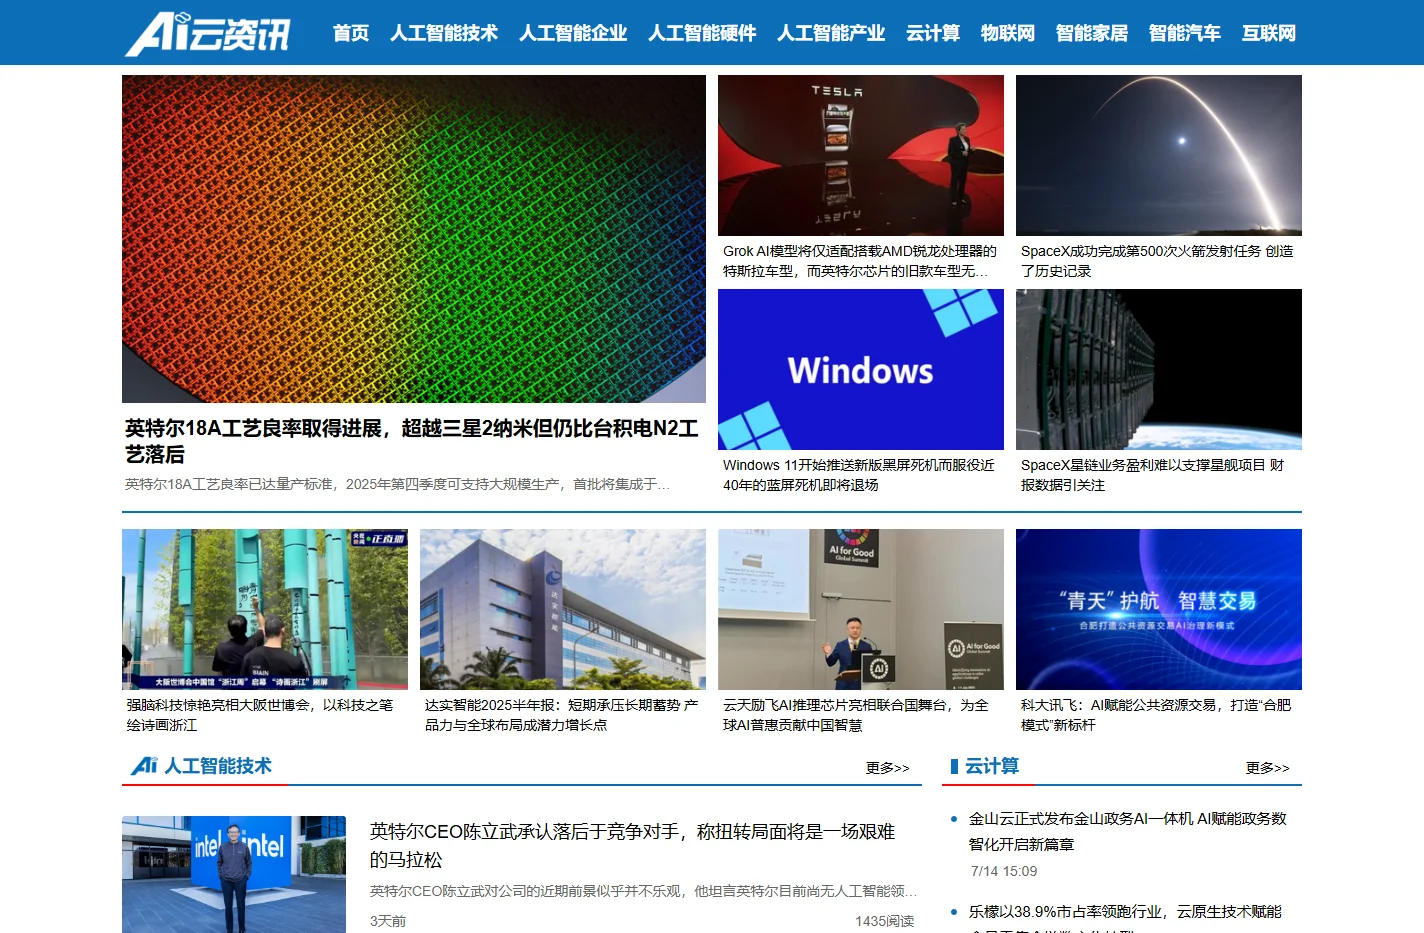Open 金山云正式发布金山政务AI一体机 link
Viewport: 1424px width, 933px height.
click(x=1128, y=831)
